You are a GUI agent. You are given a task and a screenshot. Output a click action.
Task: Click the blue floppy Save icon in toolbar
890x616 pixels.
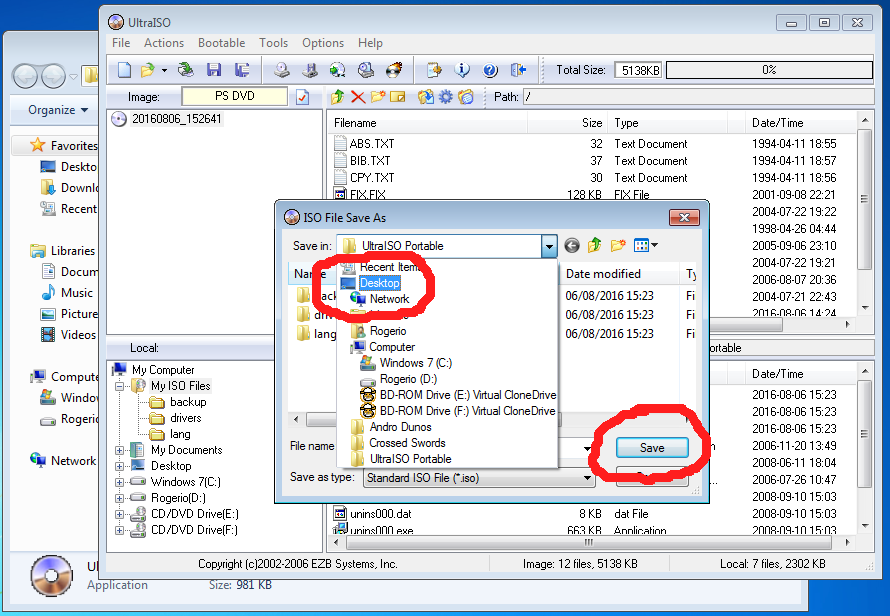[213, 70]
